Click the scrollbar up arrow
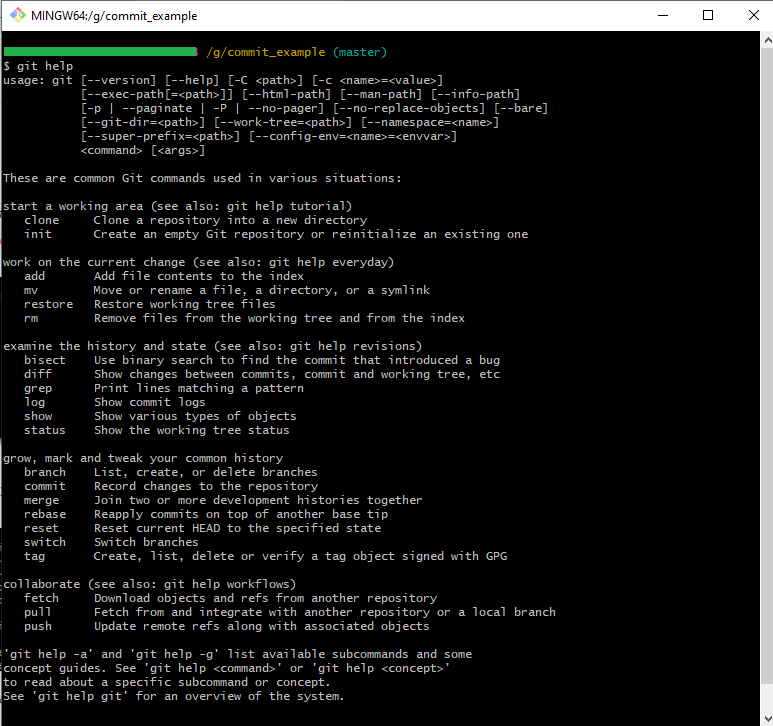 tap(767, 40)
